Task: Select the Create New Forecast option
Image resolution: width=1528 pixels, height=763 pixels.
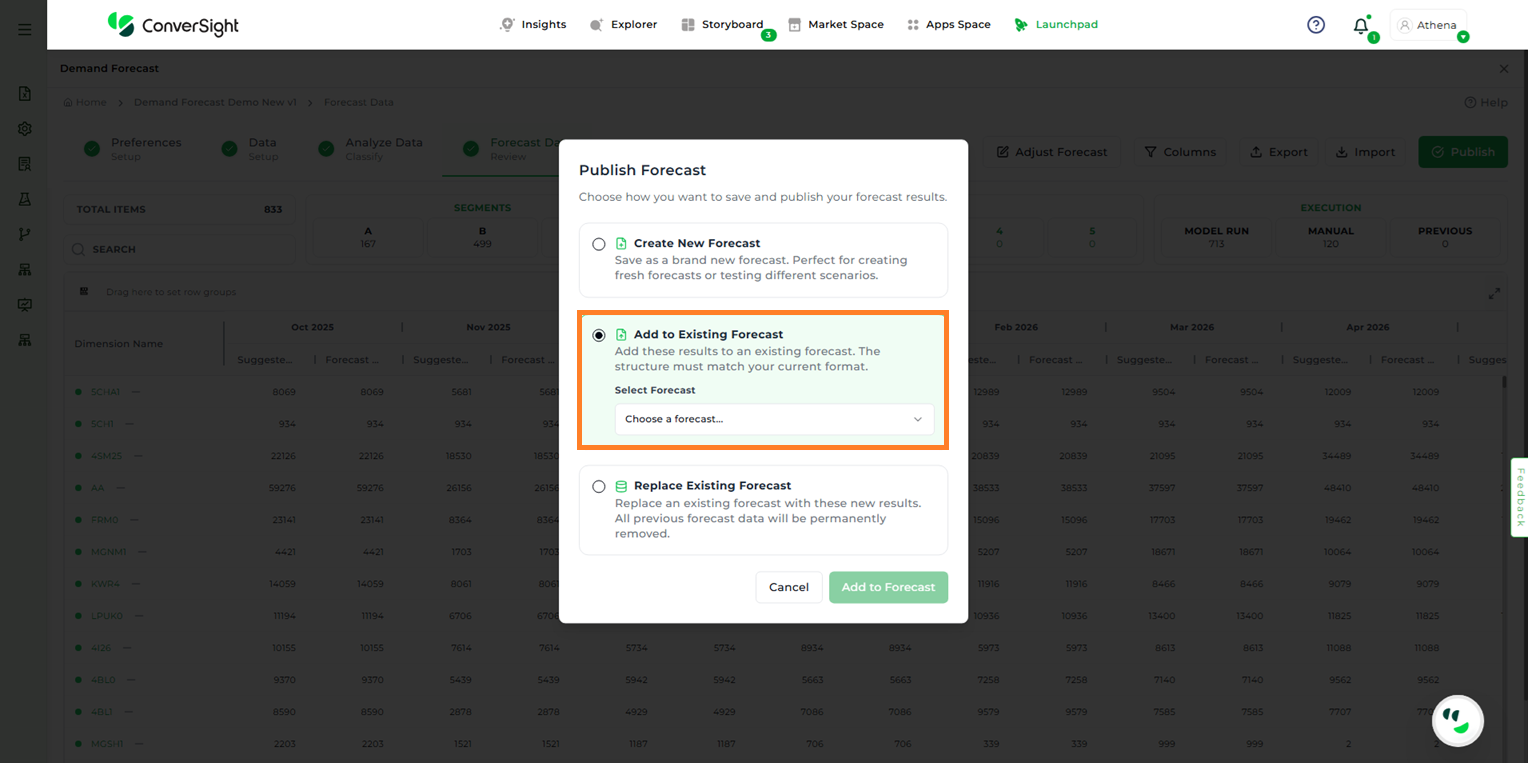Action: pyautogui.click(x=599, y=244)
